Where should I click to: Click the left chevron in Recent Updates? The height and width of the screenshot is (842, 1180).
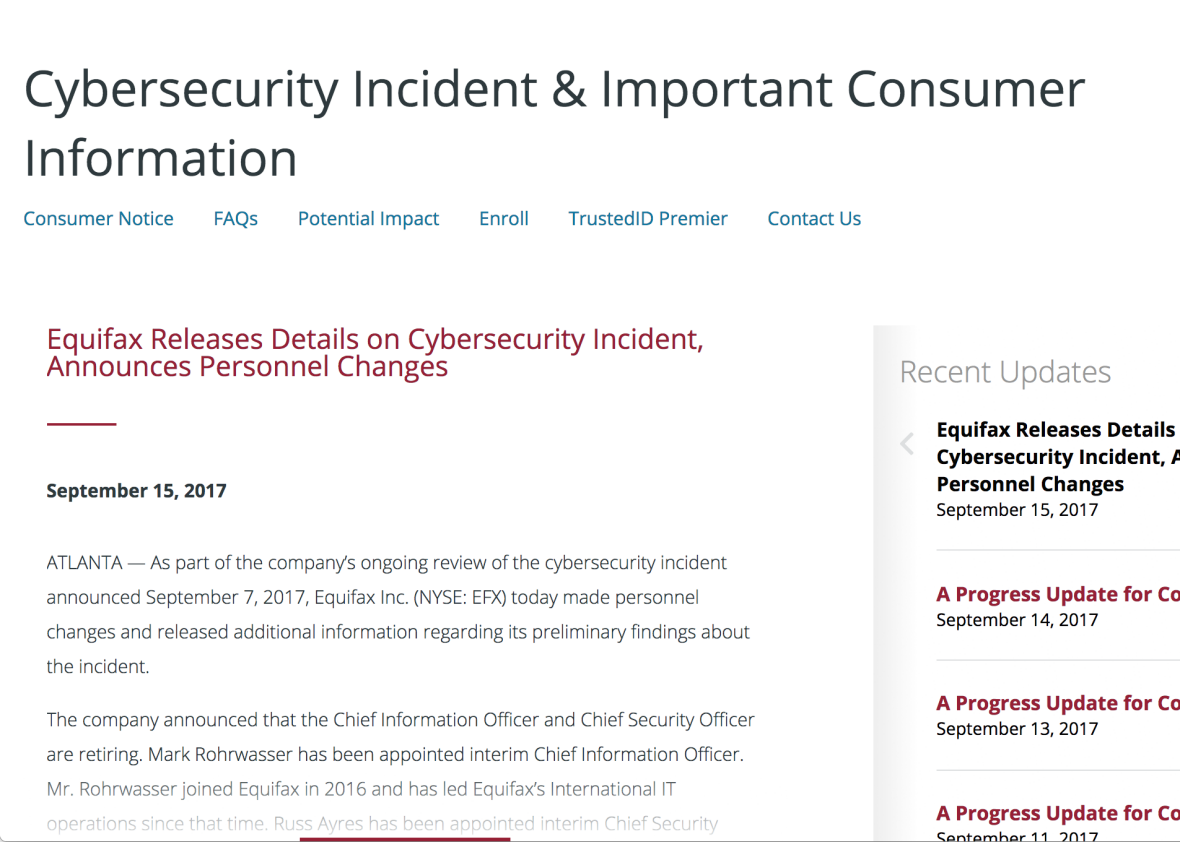click(x=907, y=444)
